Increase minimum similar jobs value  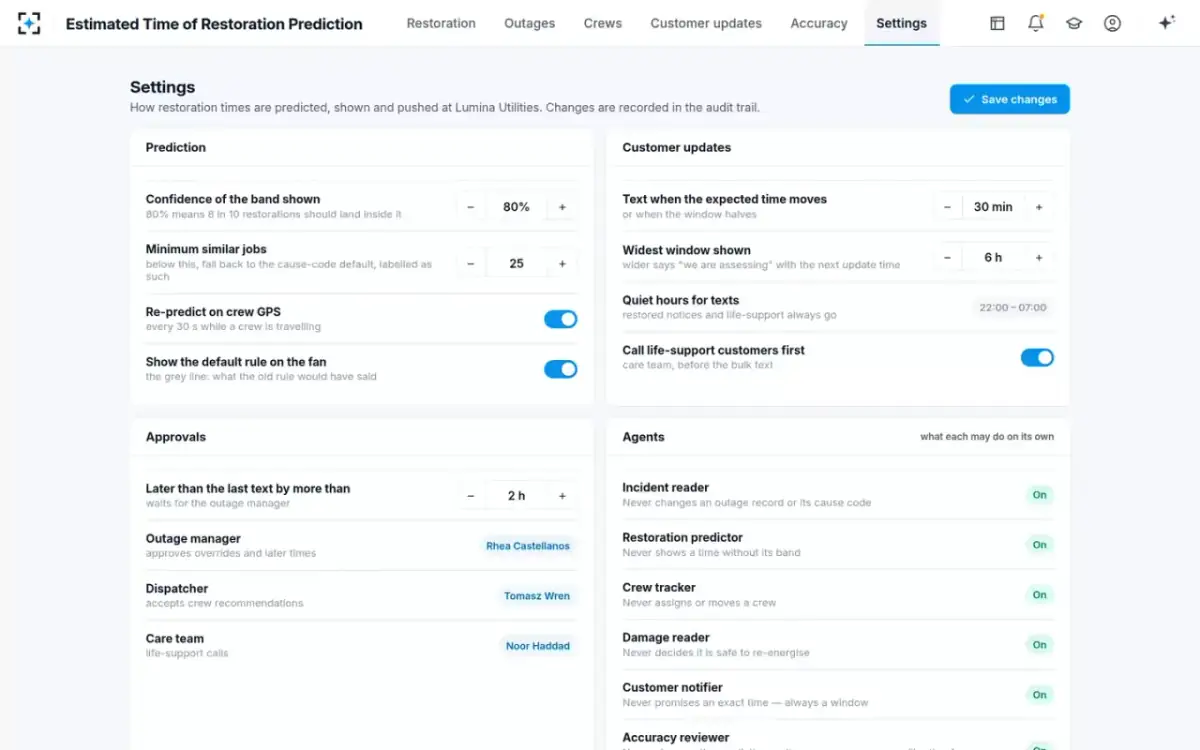(x=562, y=264)
